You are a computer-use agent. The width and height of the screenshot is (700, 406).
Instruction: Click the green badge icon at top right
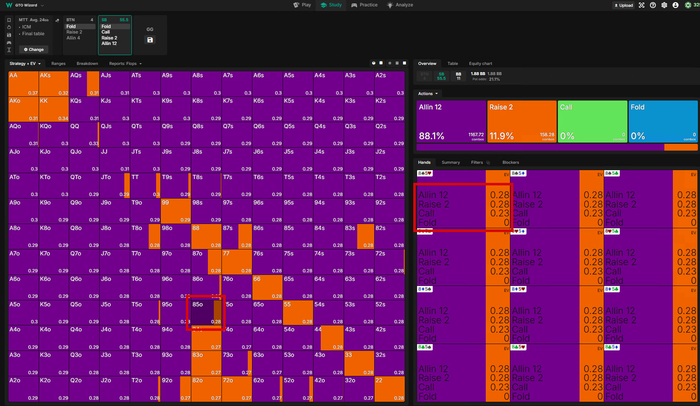(688, 5)
